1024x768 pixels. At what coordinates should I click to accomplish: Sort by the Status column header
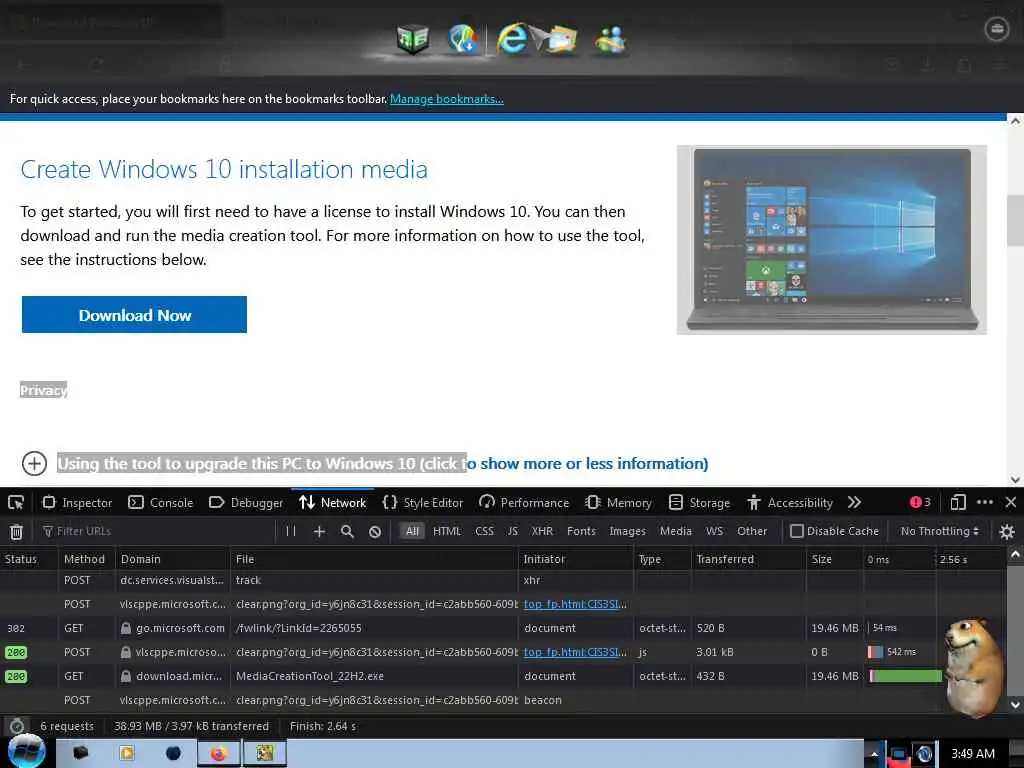pyautogui.click(x=29, y=559)
